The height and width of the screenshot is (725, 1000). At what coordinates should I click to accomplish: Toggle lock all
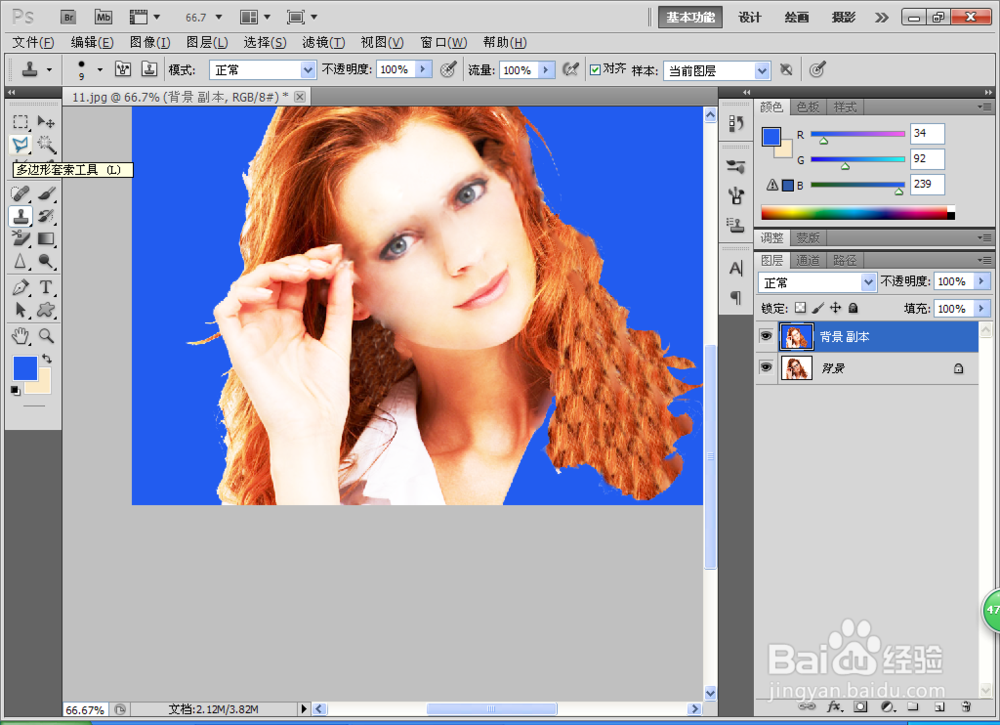(x=853, y=308)
